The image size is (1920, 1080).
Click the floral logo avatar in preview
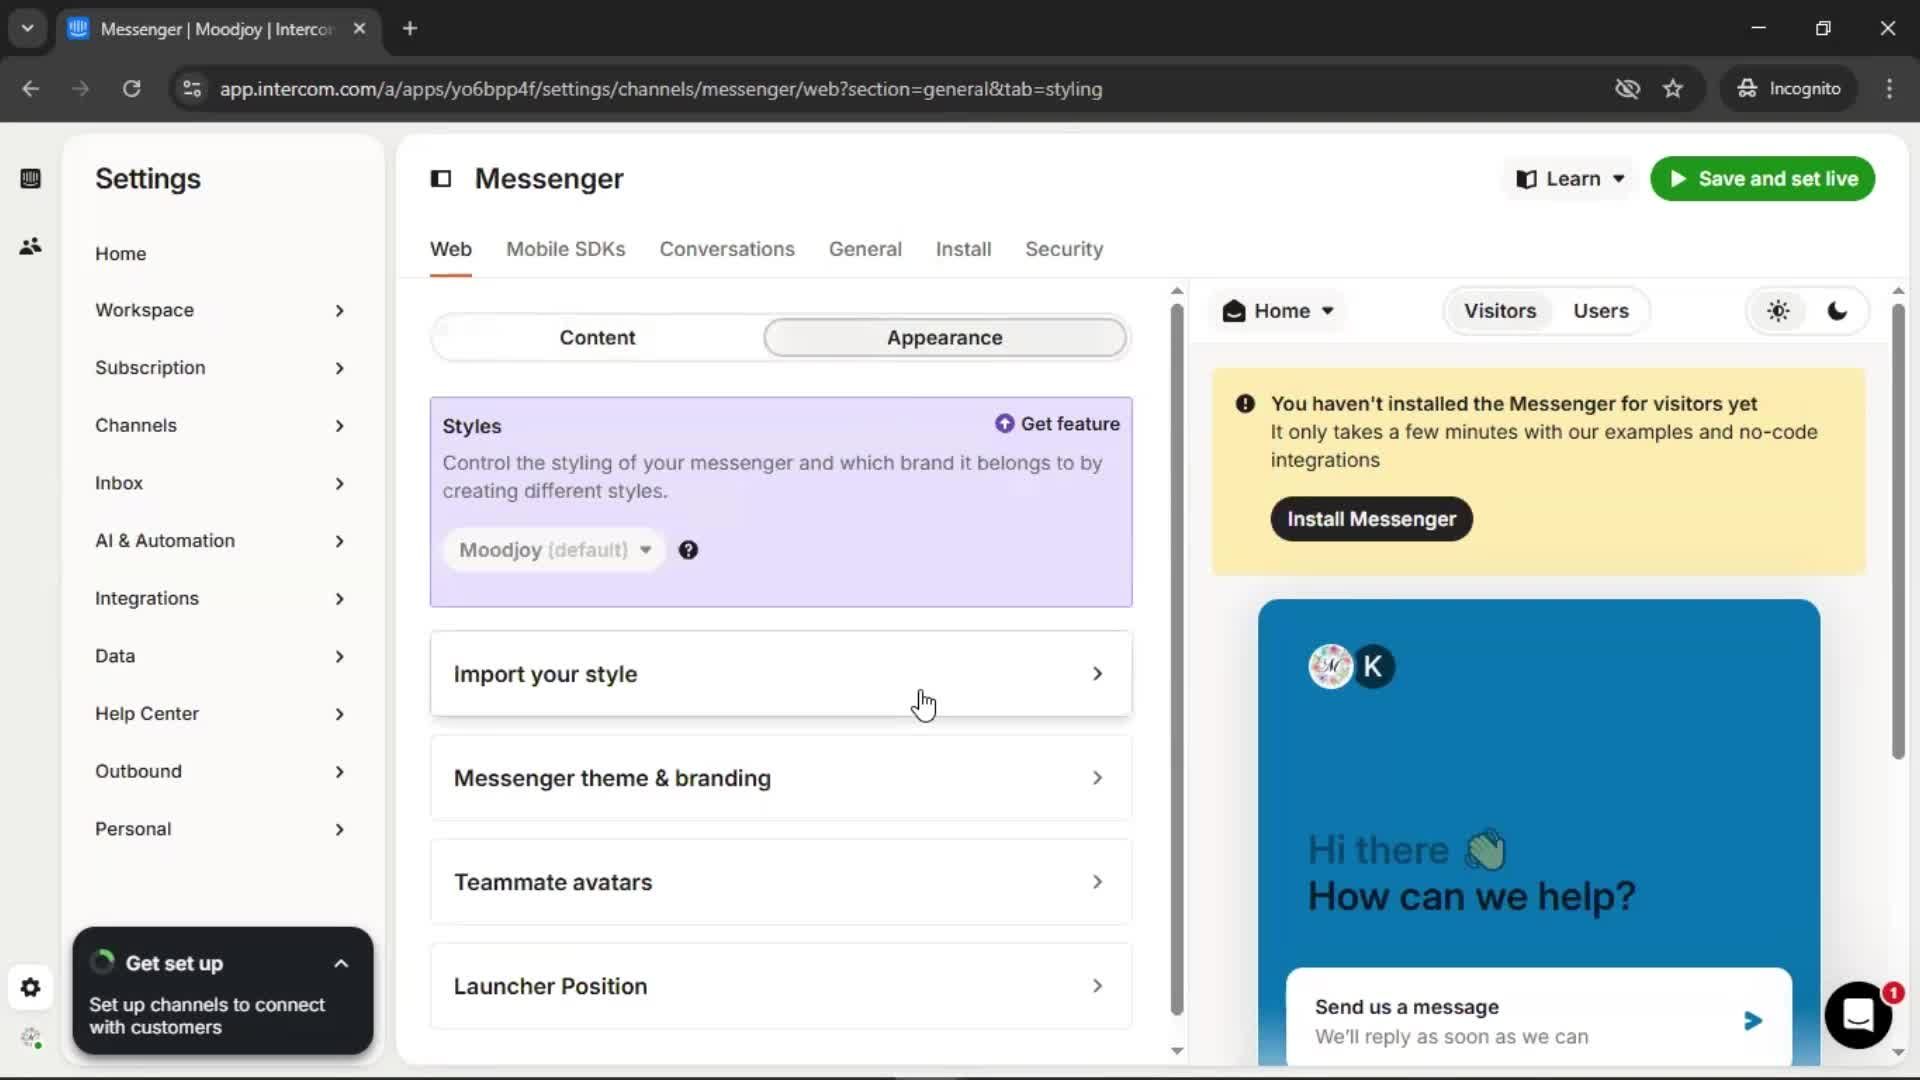tap(1330, 666)
